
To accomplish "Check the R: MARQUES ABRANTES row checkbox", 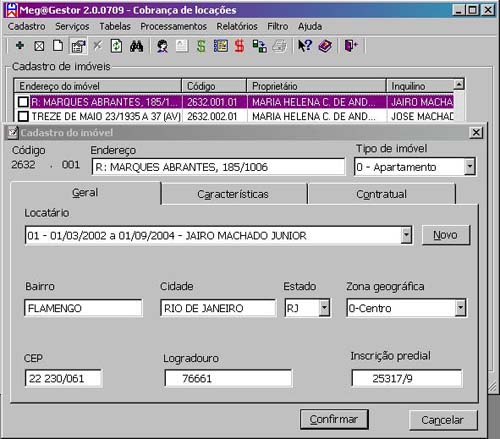I will pos(23,102).
